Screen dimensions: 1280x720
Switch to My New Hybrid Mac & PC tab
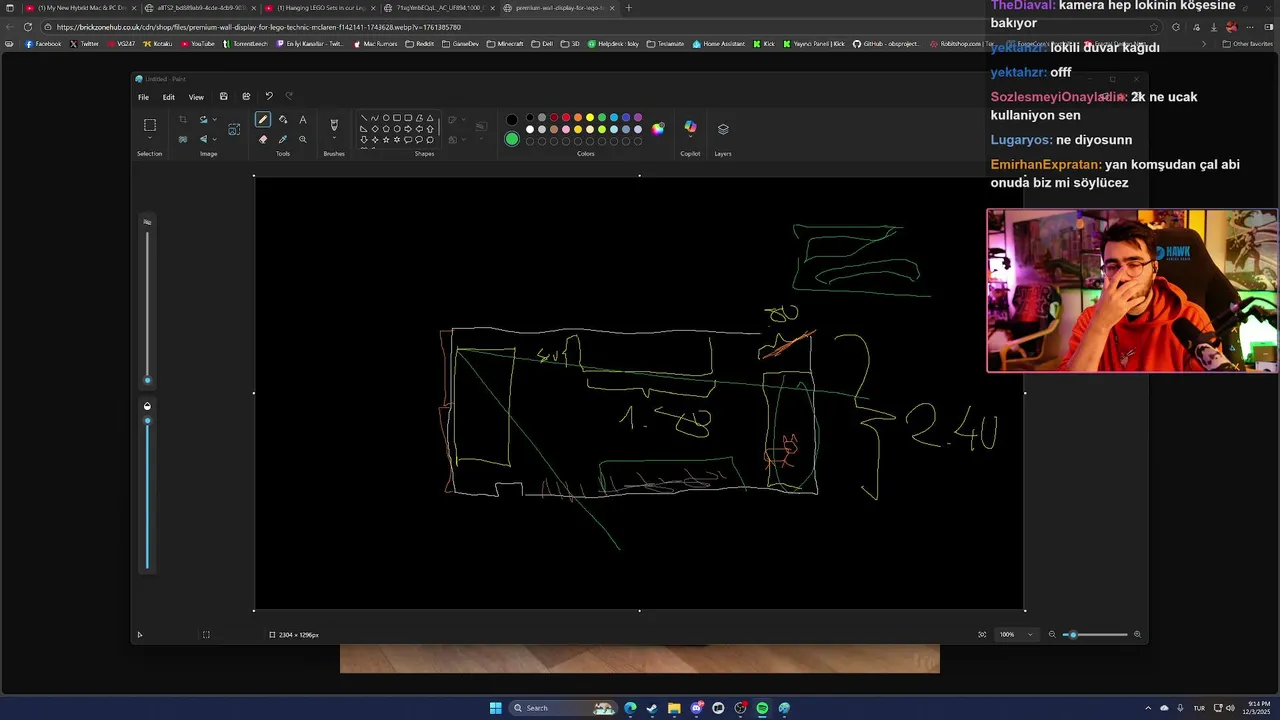(x=81, y=8)
